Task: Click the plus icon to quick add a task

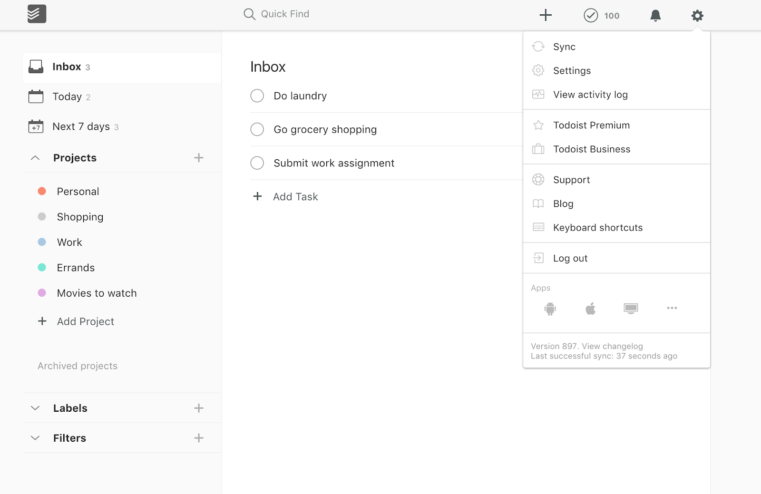Action: (546, 15)
